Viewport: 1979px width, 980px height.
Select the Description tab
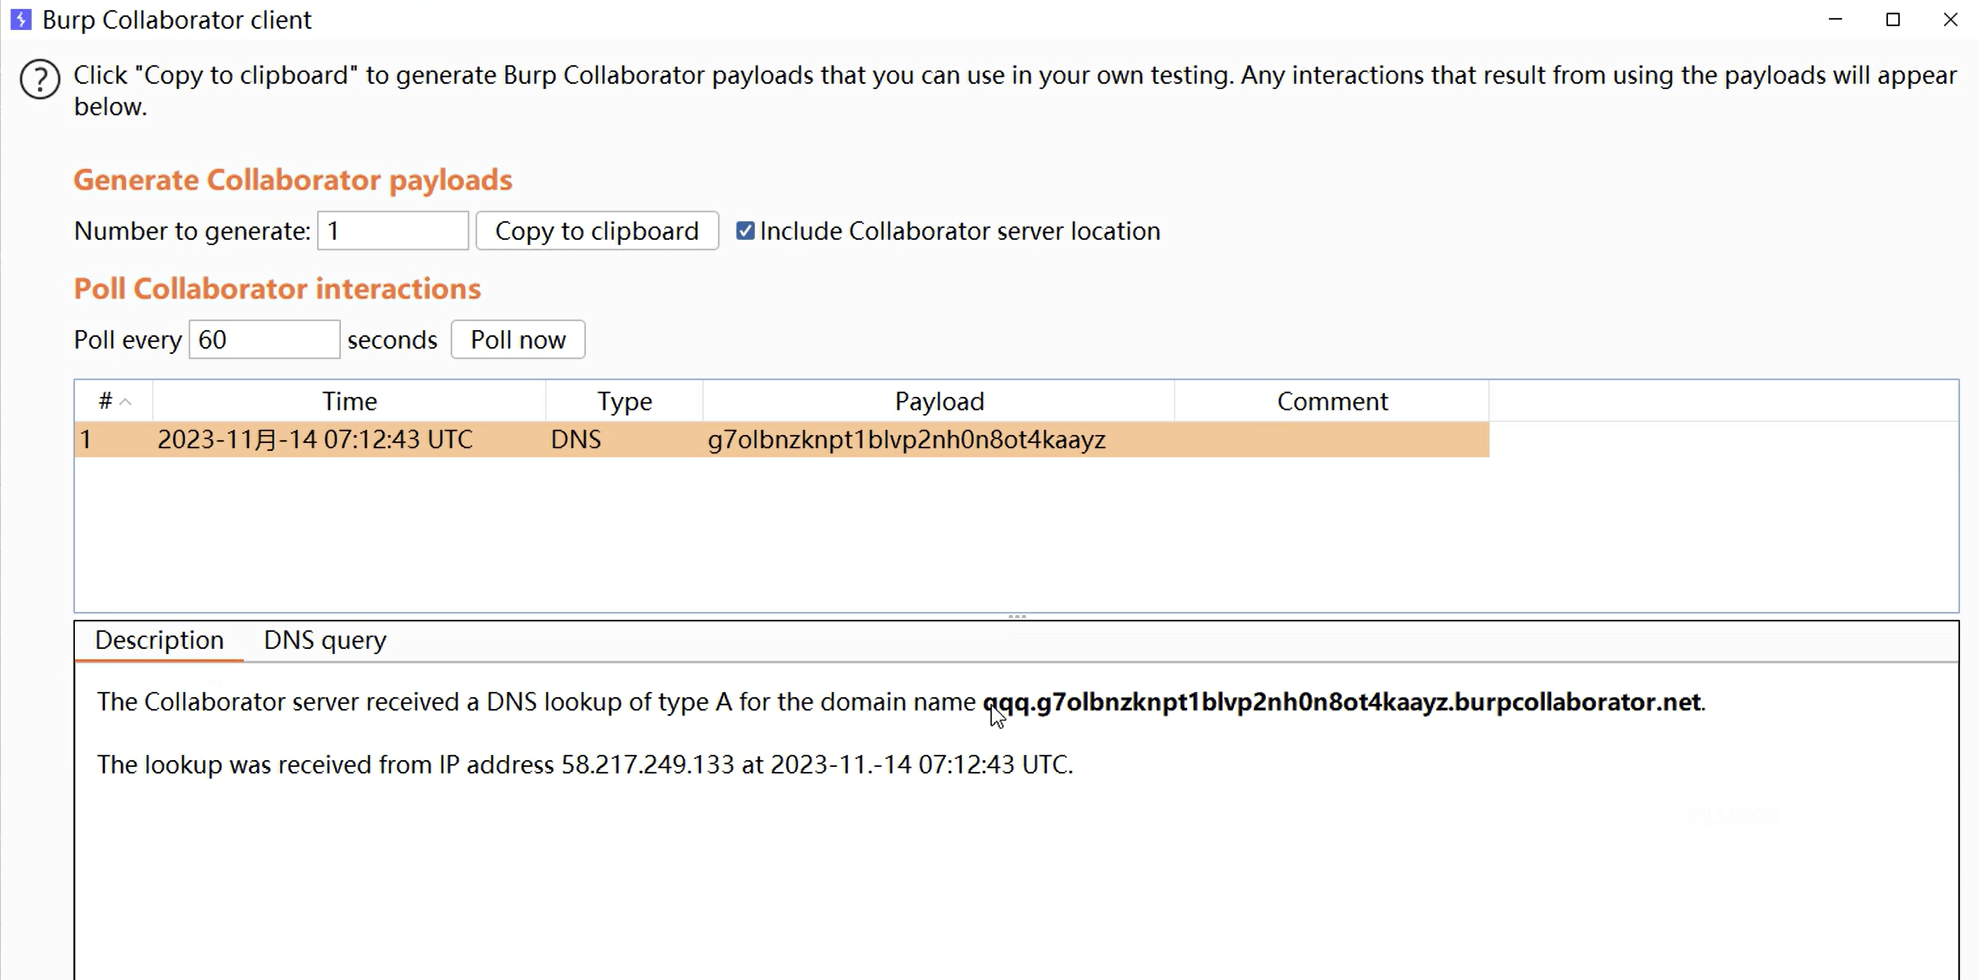tap(159, 640)
